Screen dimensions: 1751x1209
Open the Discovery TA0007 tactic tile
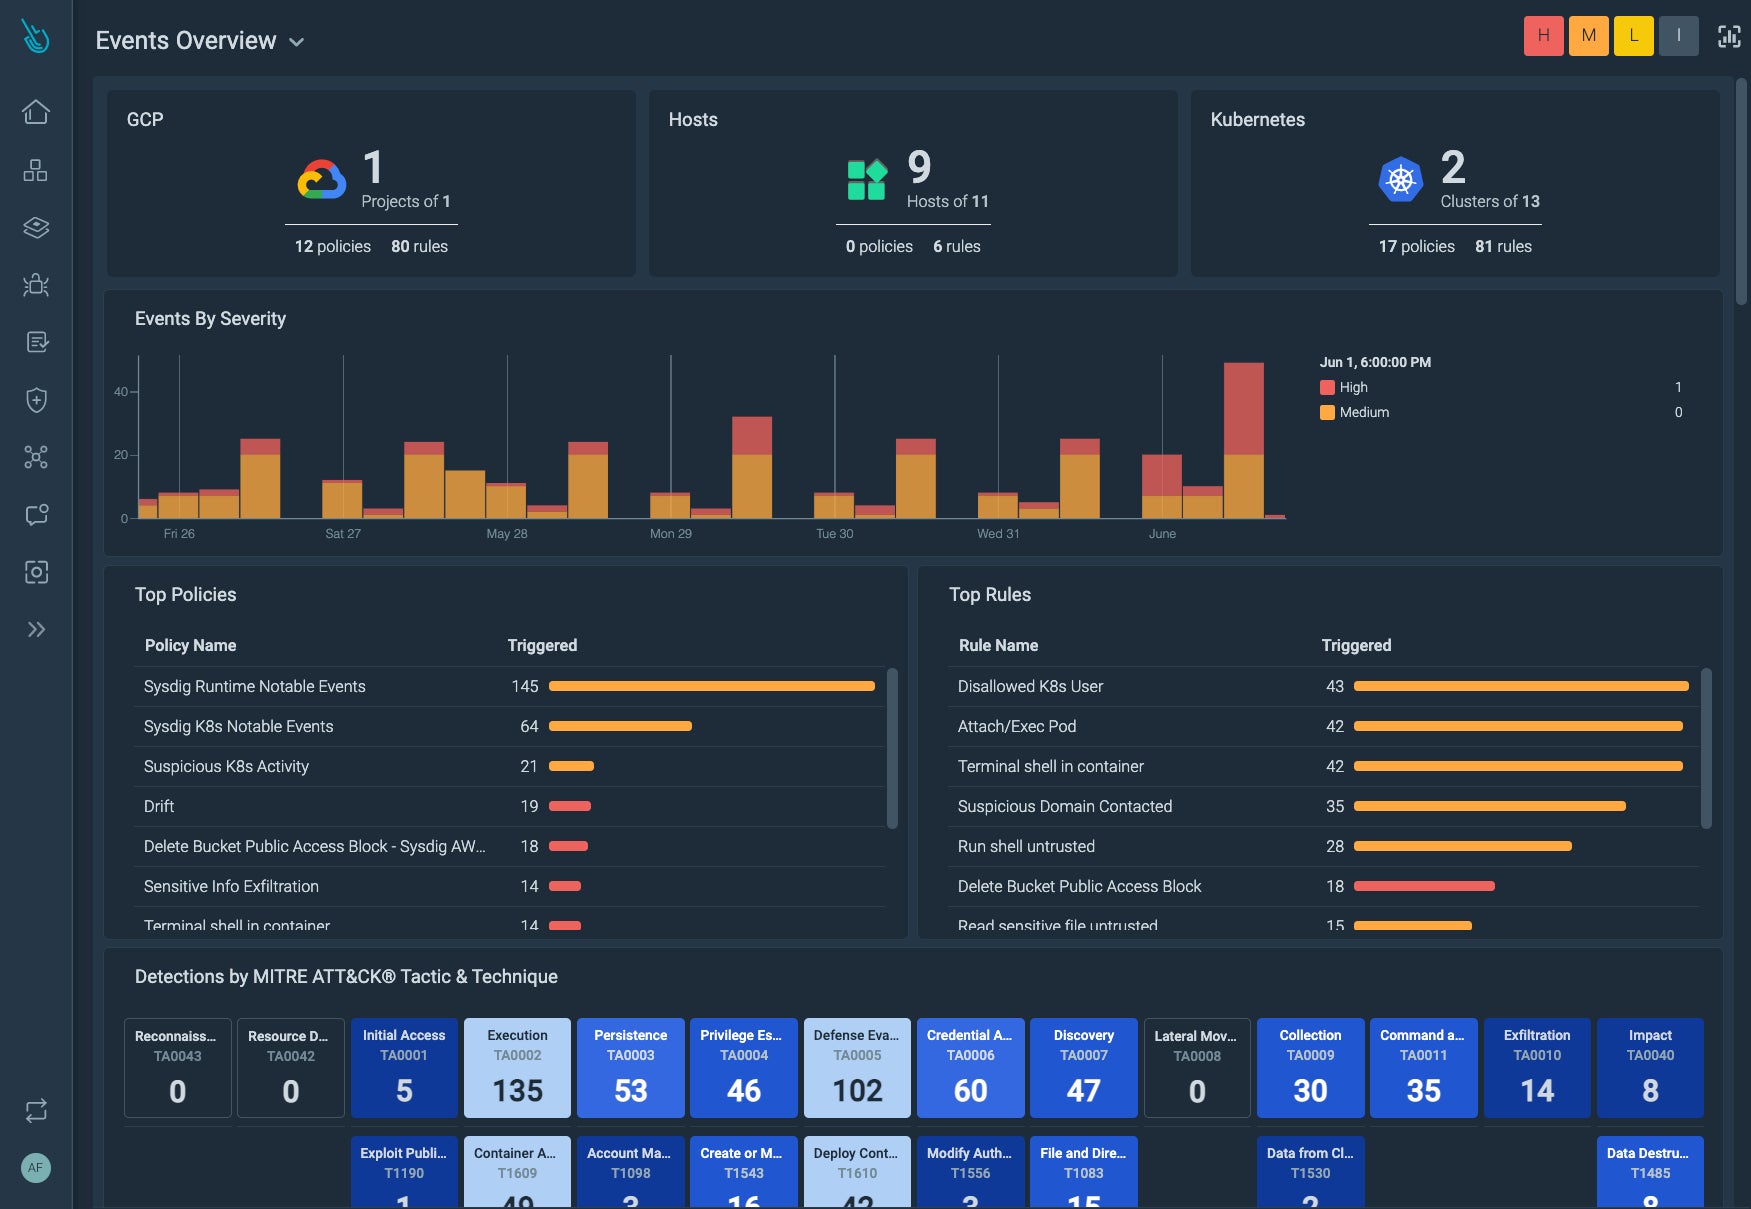tap(1084, 1068)
